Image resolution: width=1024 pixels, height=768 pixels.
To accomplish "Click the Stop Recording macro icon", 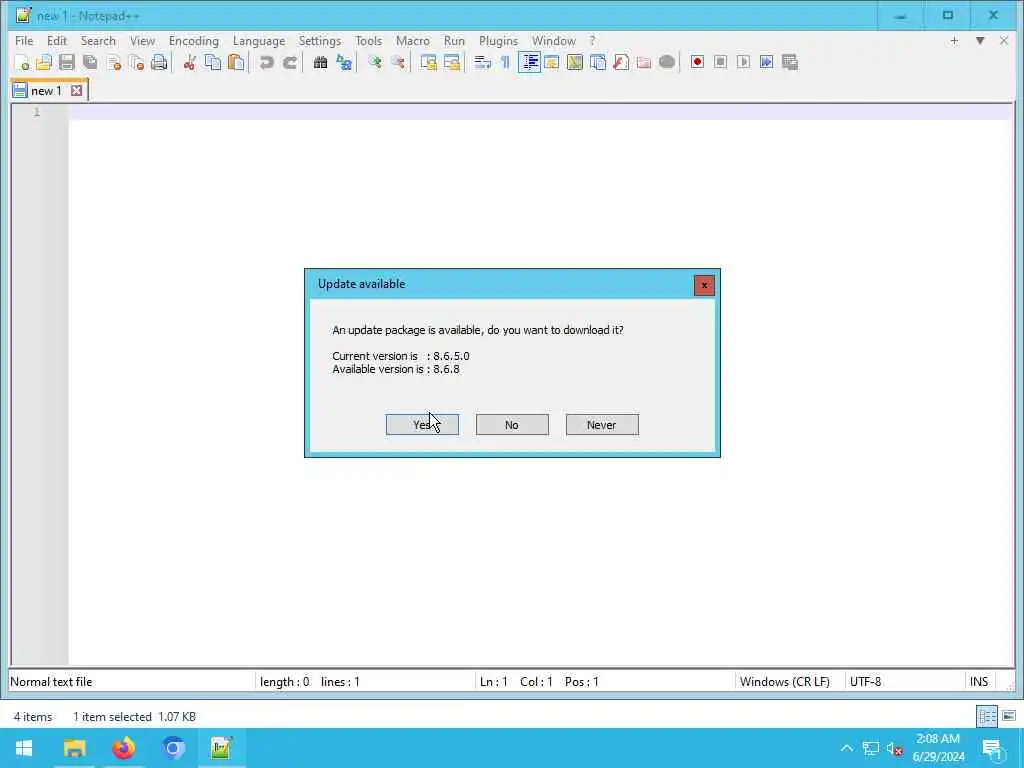I will click(x=720, y=63).
